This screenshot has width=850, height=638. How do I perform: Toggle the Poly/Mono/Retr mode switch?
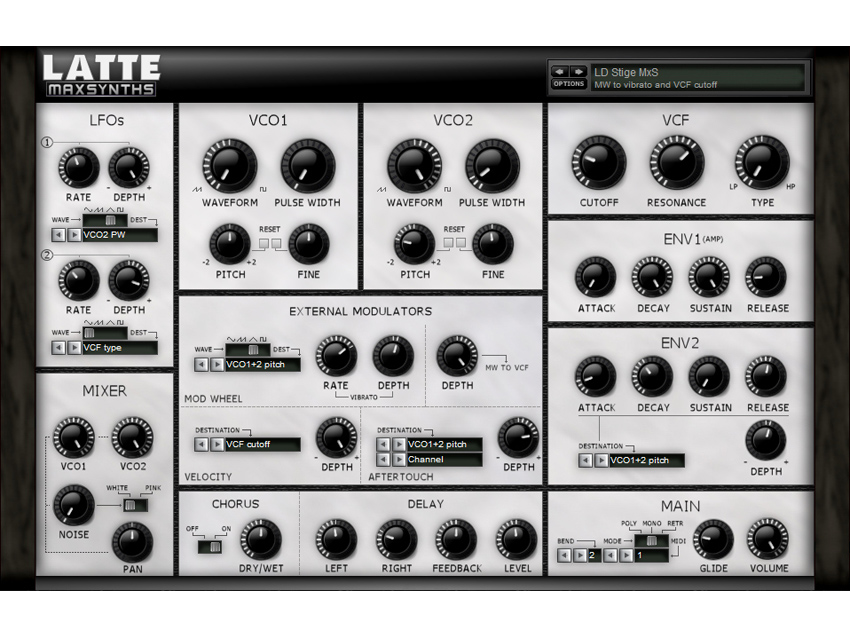652,541
